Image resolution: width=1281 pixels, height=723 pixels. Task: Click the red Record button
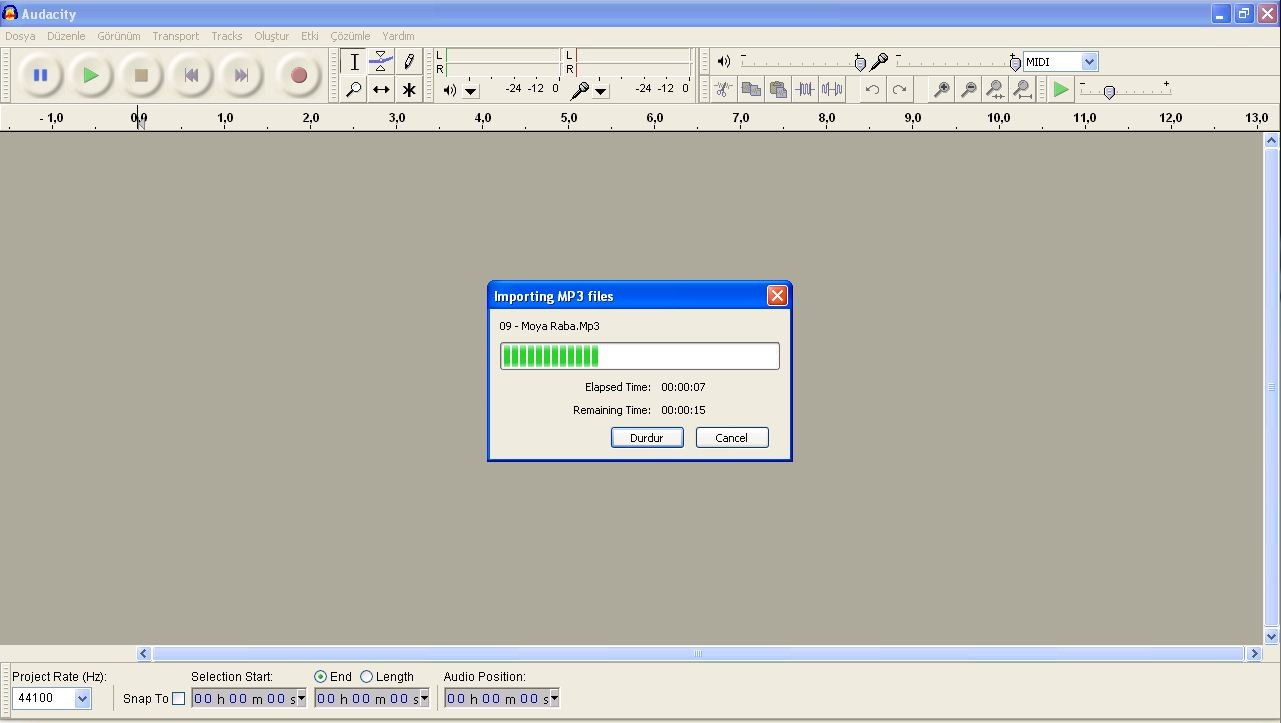(298, 75)
